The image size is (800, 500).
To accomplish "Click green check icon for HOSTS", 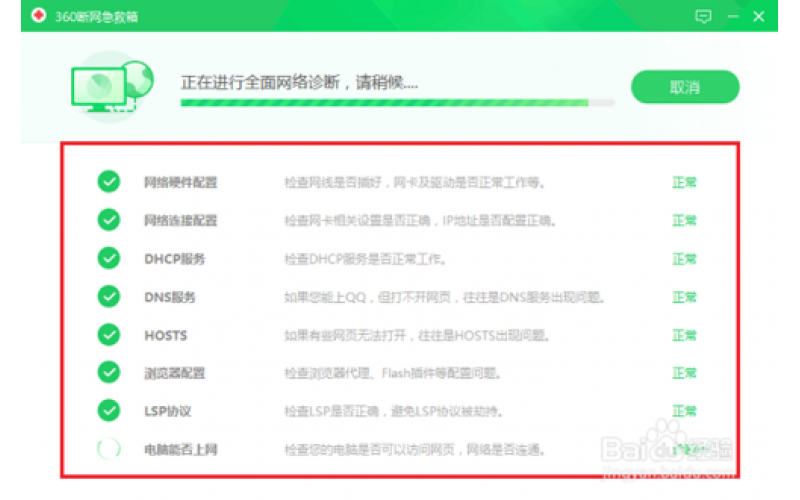I will point(109,335).
